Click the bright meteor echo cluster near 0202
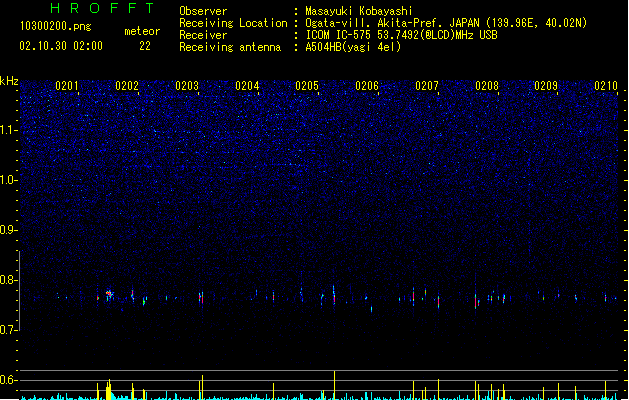 tap(109, 295)
